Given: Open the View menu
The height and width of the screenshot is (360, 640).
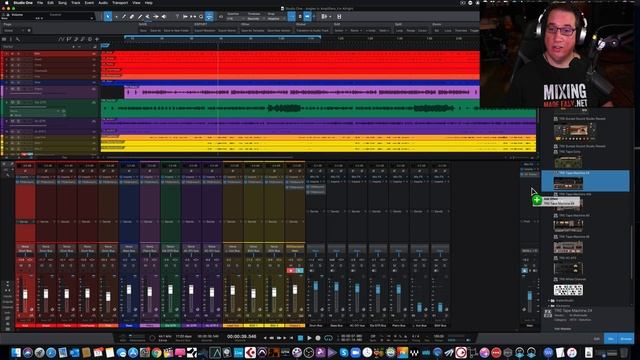Looking at the screenshot, I should coord(136,2).
